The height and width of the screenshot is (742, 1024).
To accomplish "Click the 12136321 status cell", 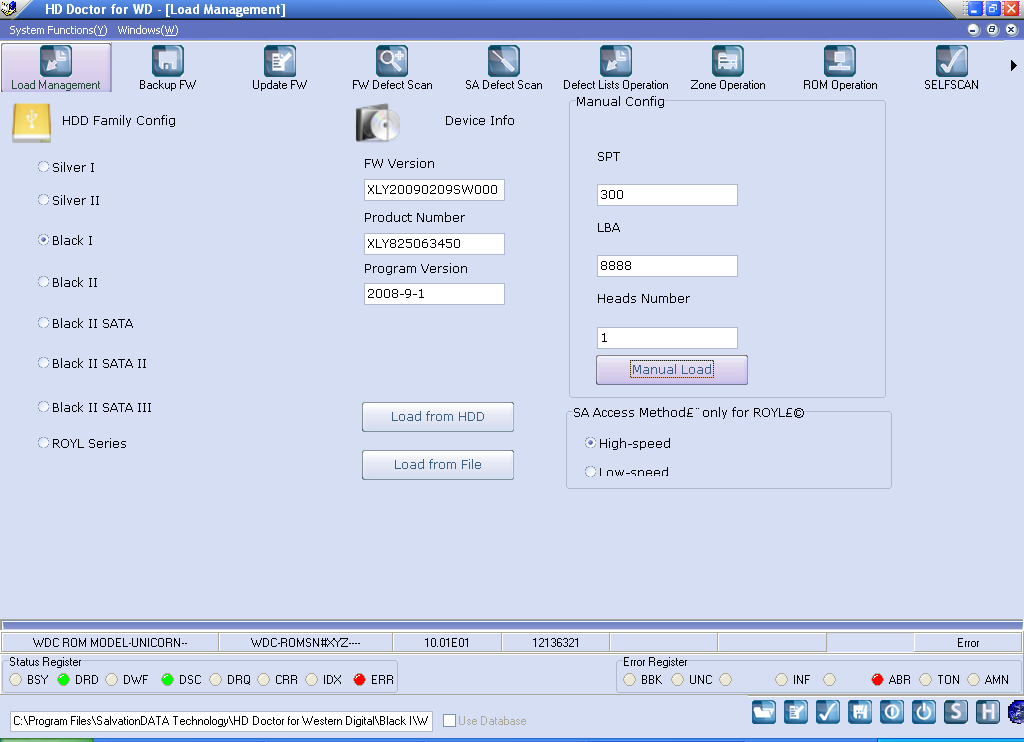I will pyautogui.click(x=556, y=643).
